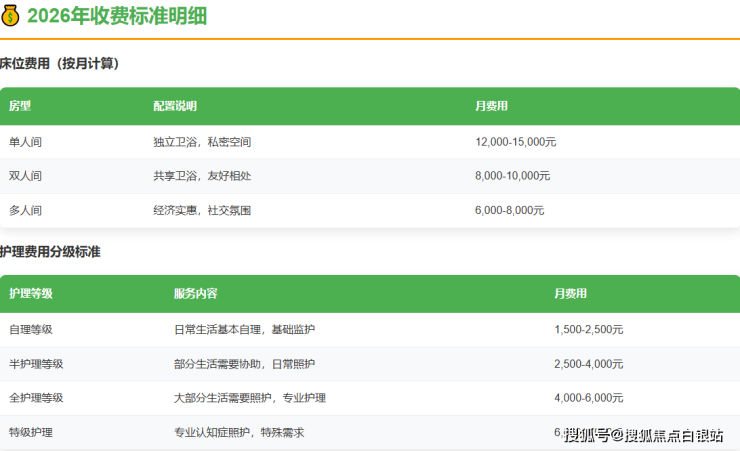The image size is (740, 451).
Task: Select the 双人间 row label
Action: 25,176
